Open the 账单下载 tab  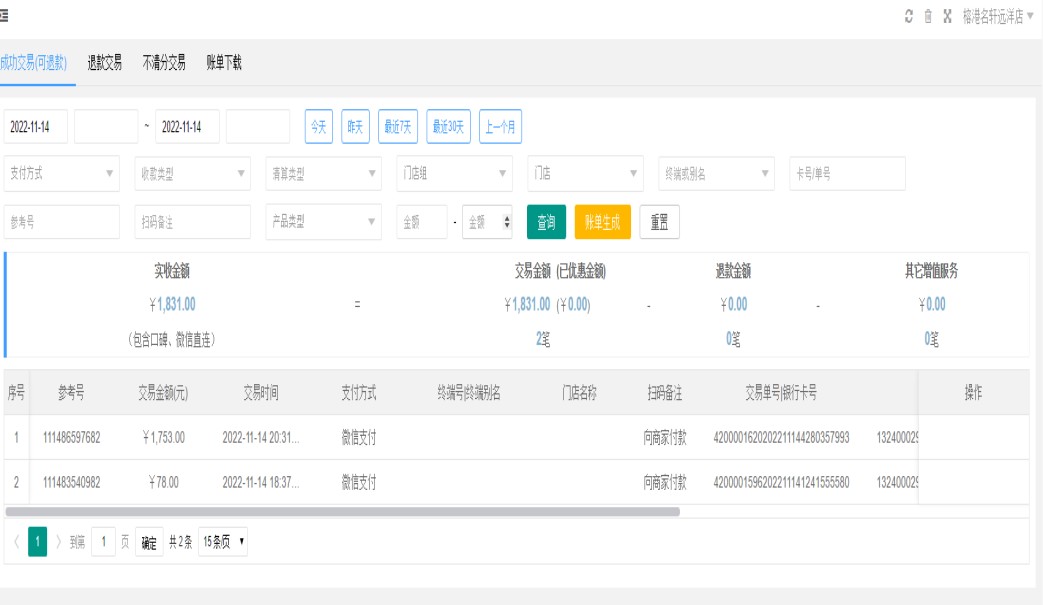(x=224, y=63)
